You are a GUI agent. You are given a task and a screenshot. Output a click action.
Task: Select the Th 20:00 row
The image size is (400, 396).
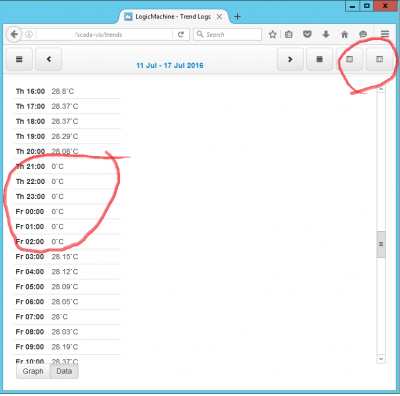67,151
